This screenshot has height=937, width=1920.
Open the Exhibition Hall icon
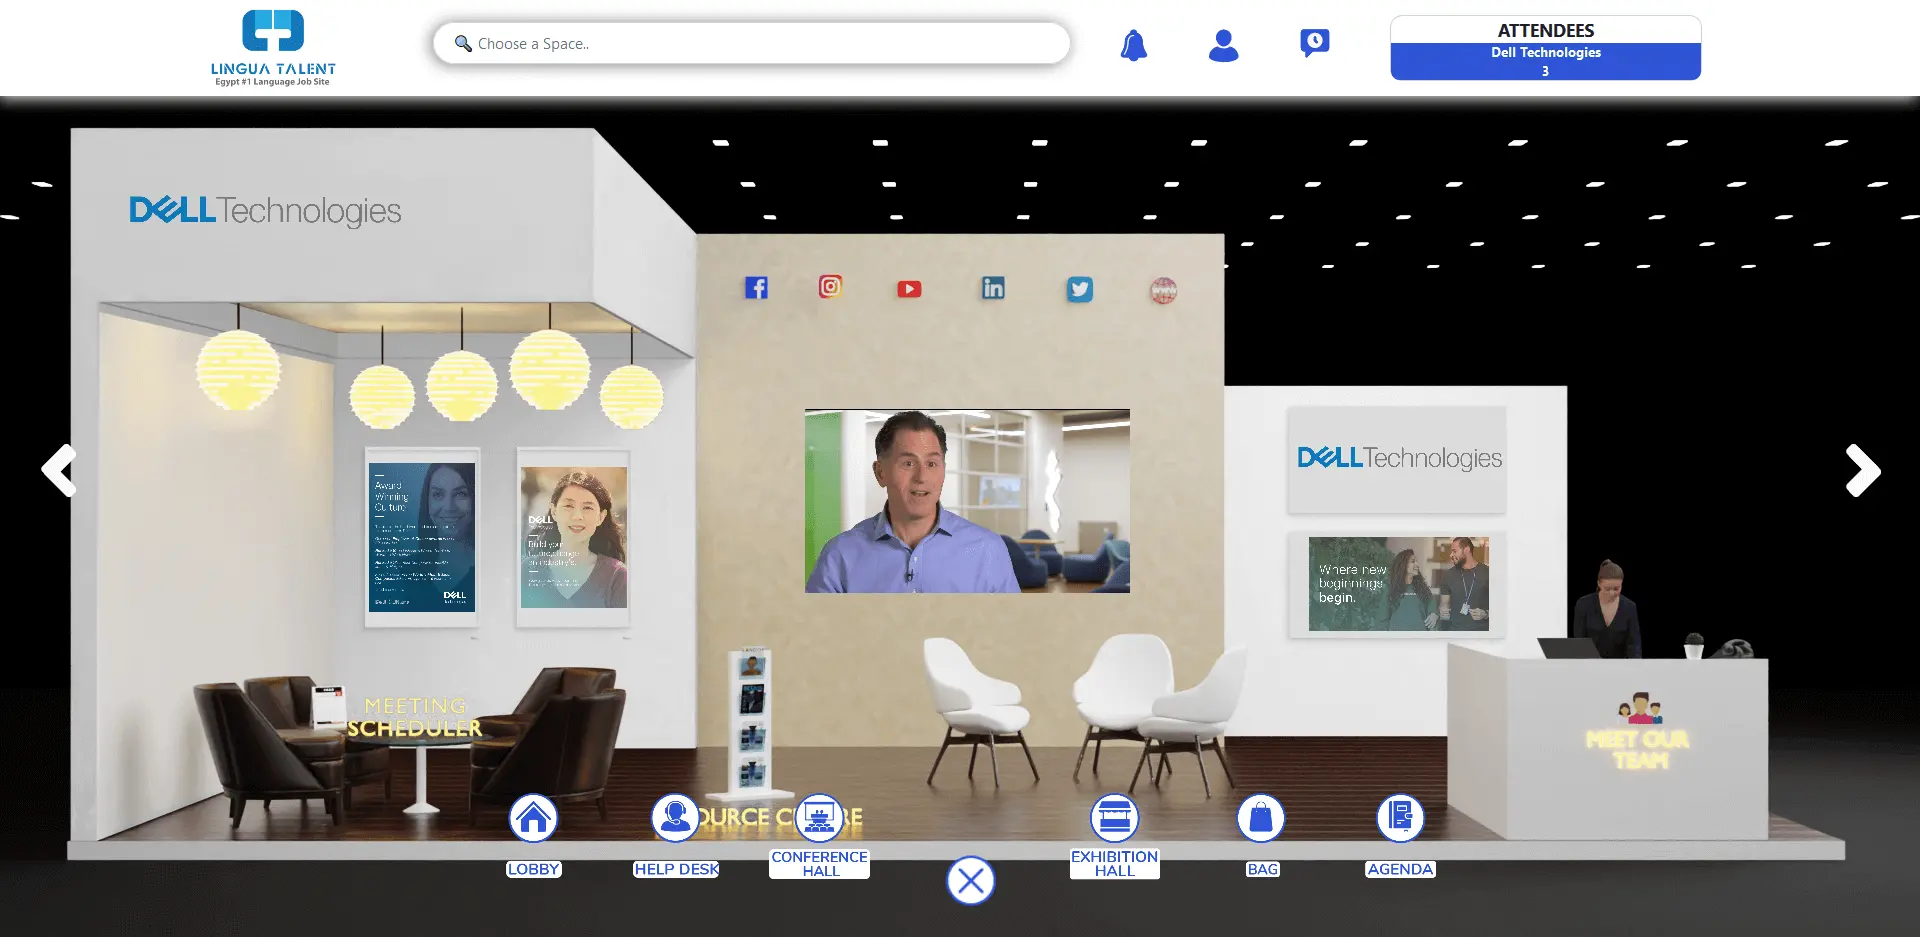(1114, 818)
